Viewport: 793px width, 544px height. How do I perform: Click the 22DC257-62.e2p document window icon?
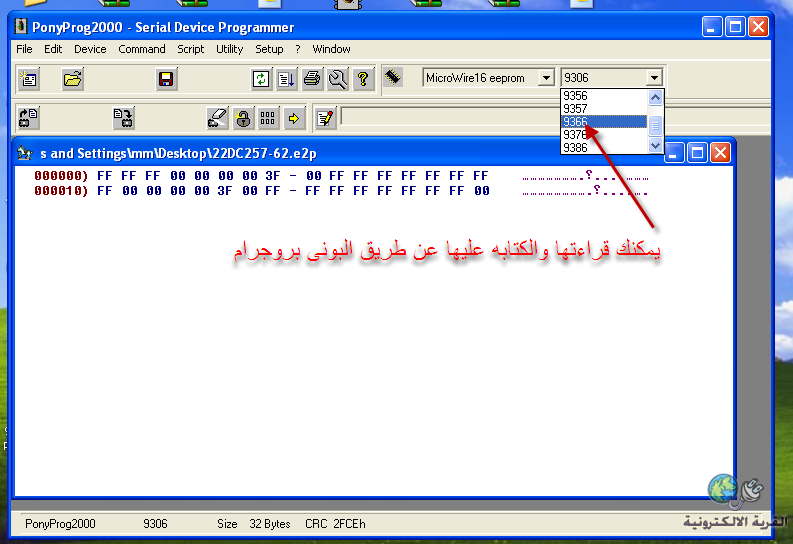[x=25, y=153]
